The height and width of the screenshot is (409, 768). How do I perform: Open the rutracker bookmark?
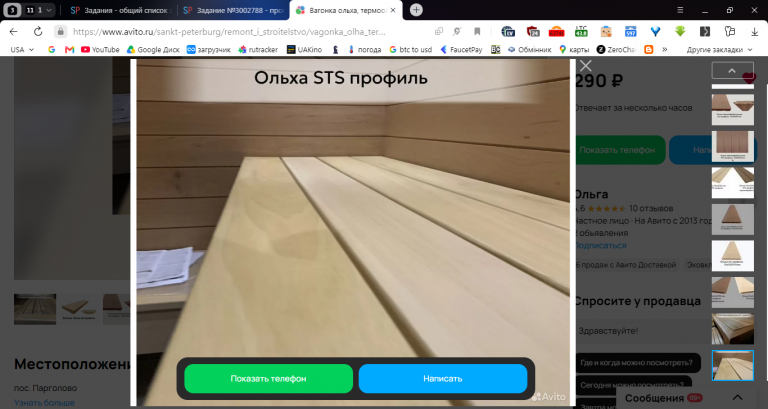258,49
